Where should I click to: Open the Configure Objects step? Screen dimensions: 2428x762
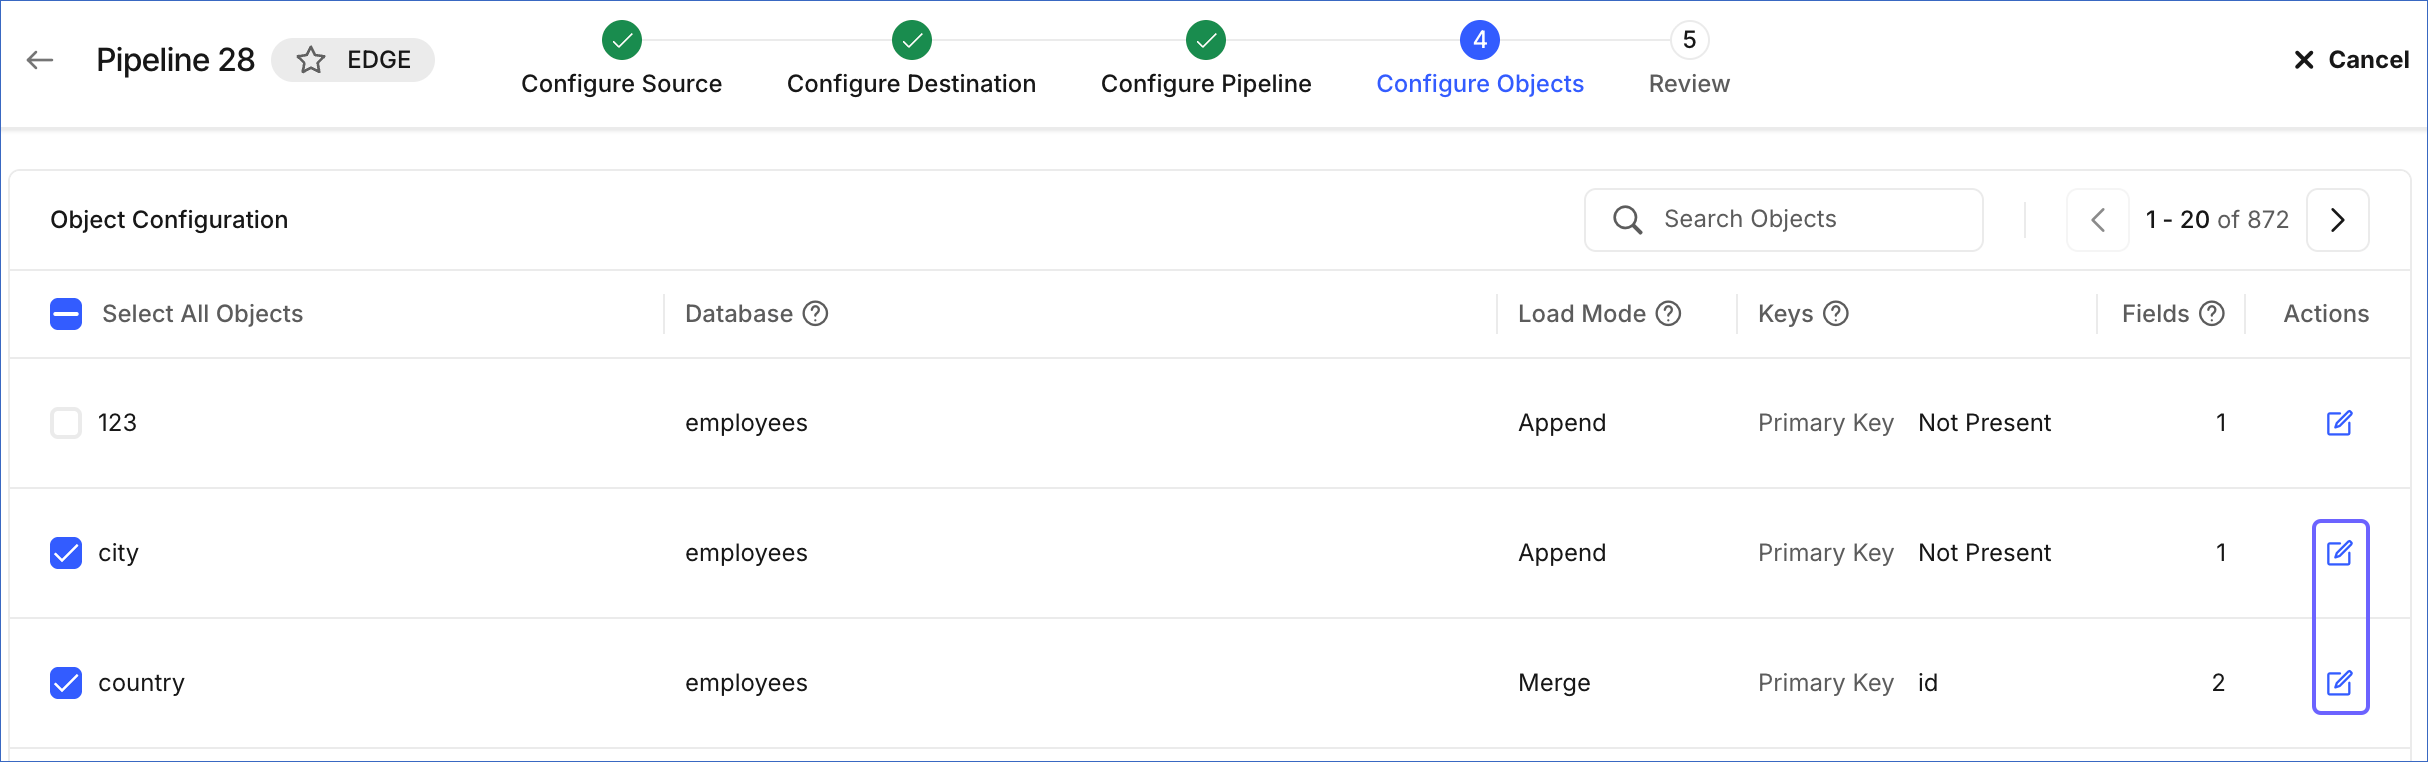coord(1480,84)
